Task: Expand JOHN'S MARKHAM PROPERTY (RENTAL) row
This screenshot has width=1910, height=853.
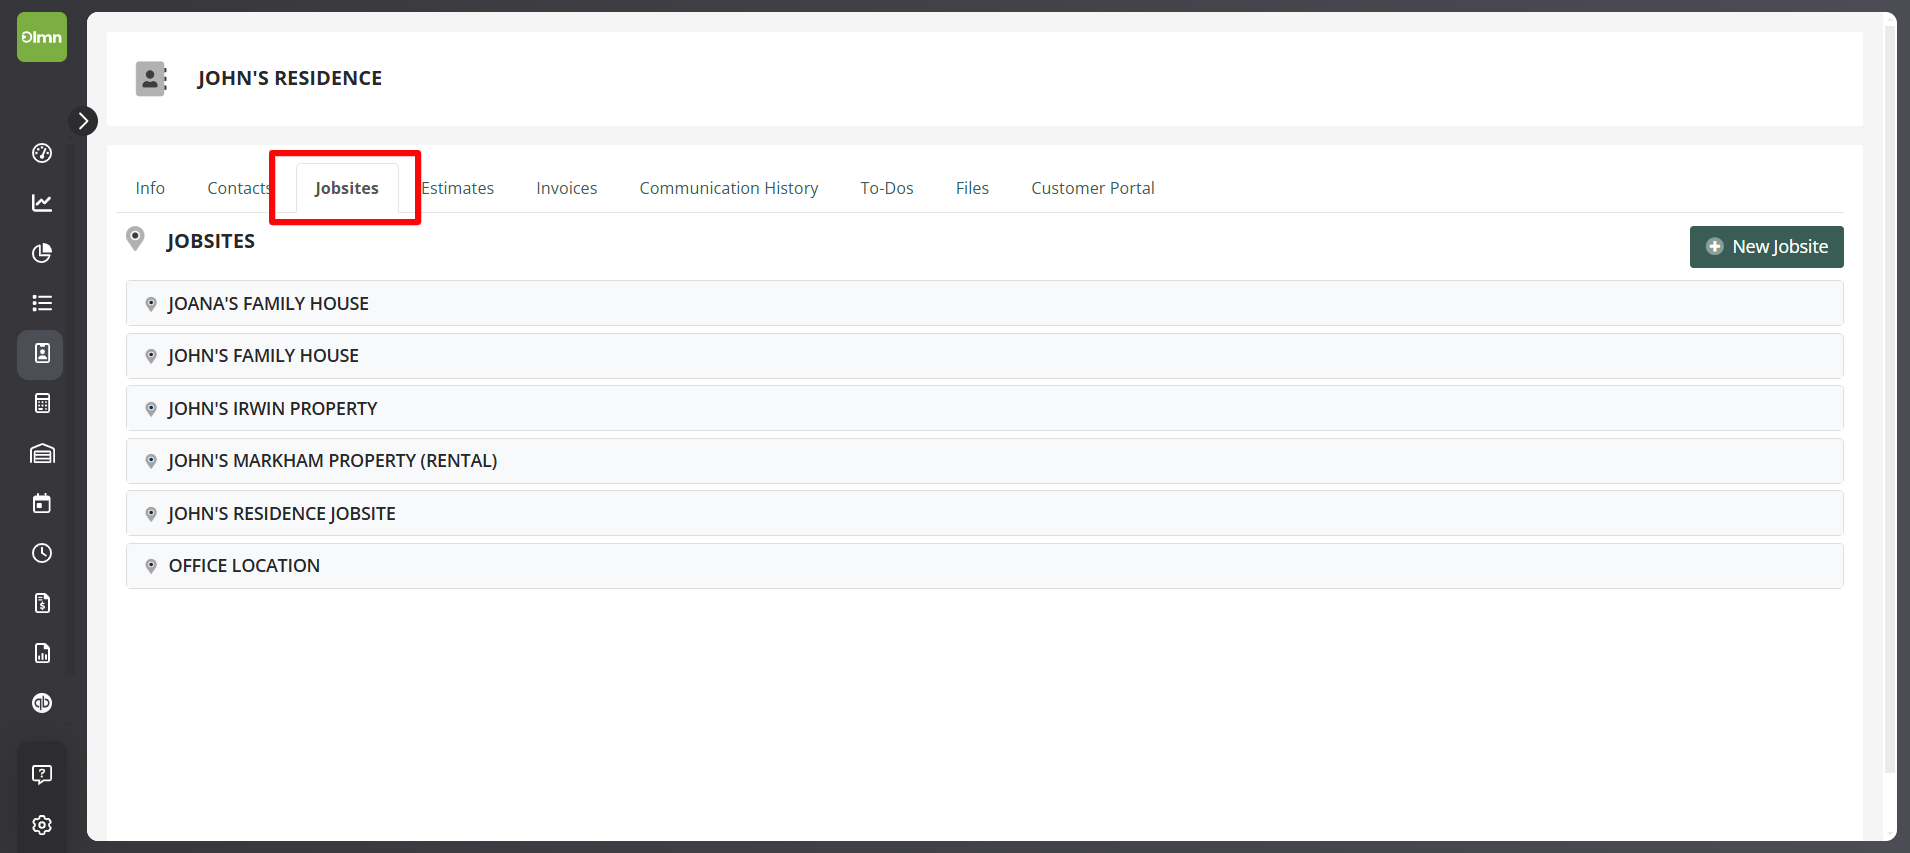Action: (x=332, y=461)
